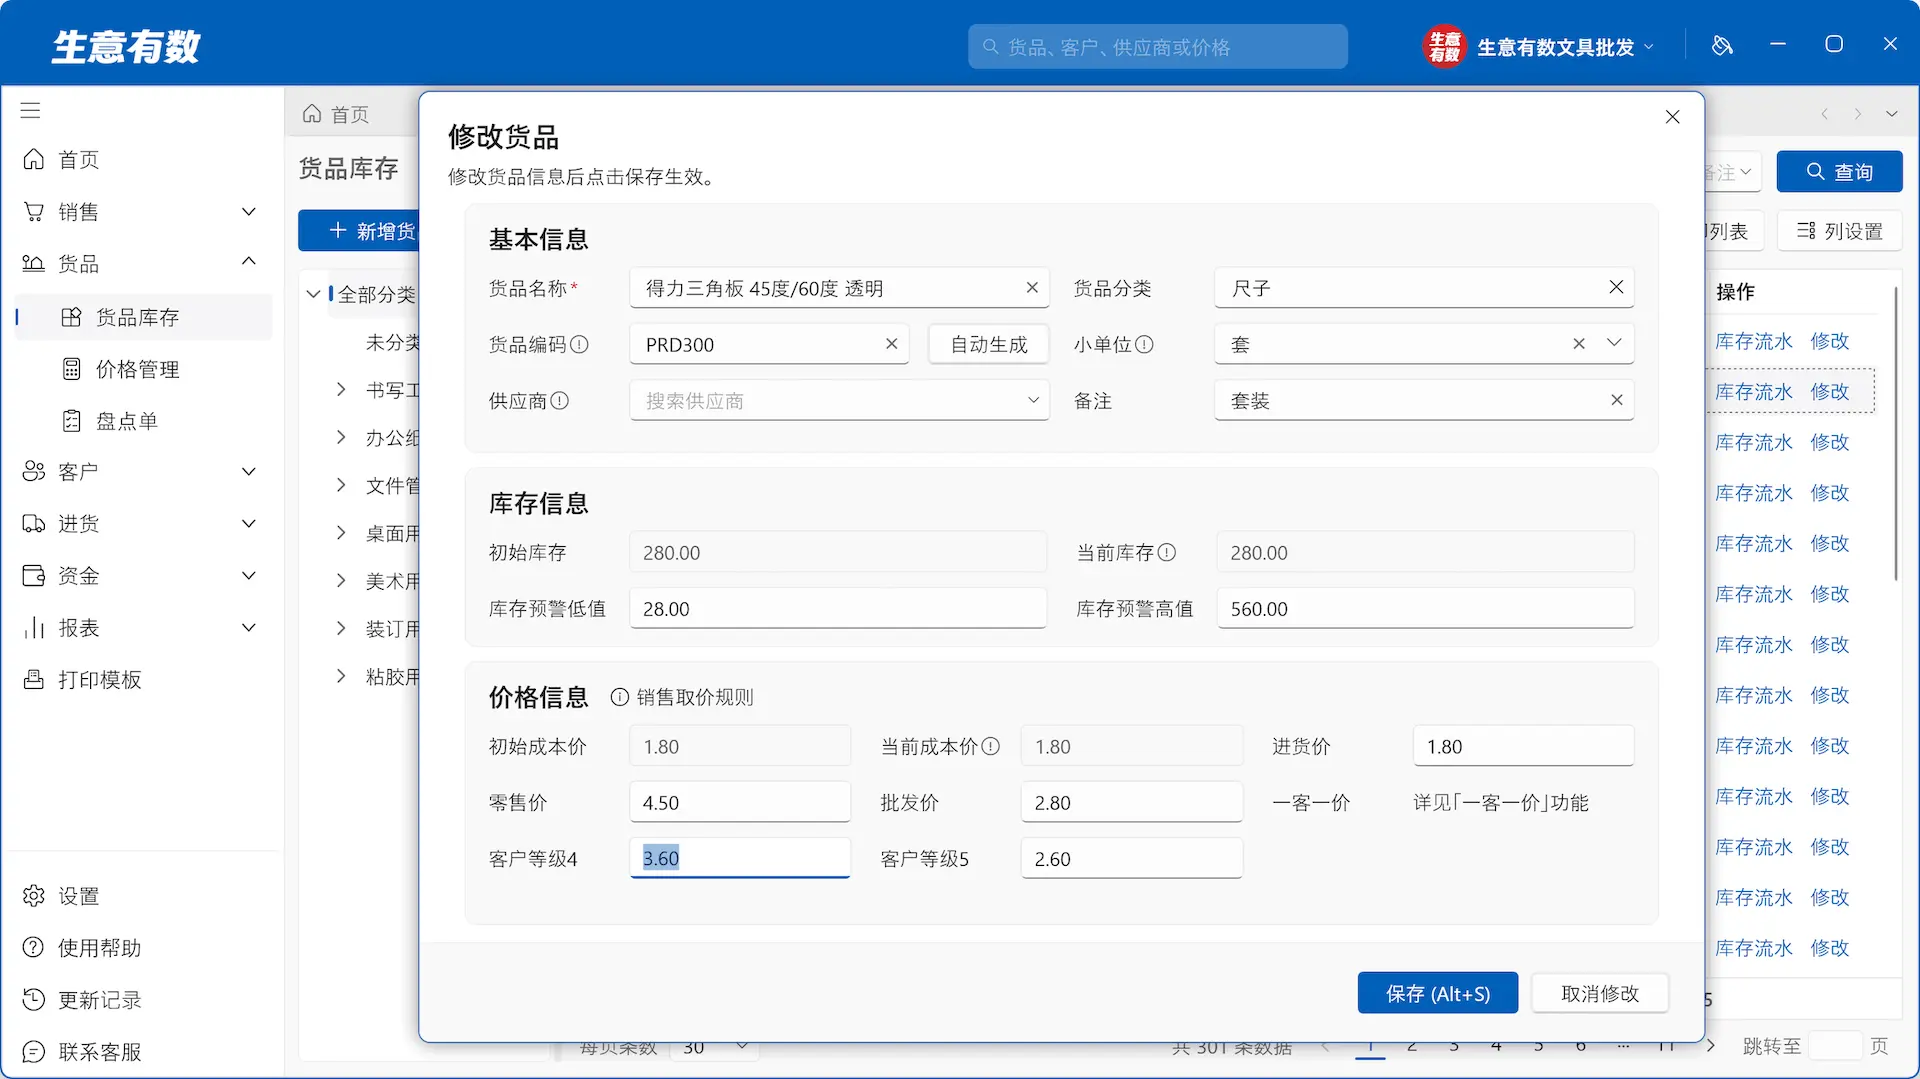The image size is (1920, 1079).
Task: Click the 客户 people icon
Action: point(33,472)
